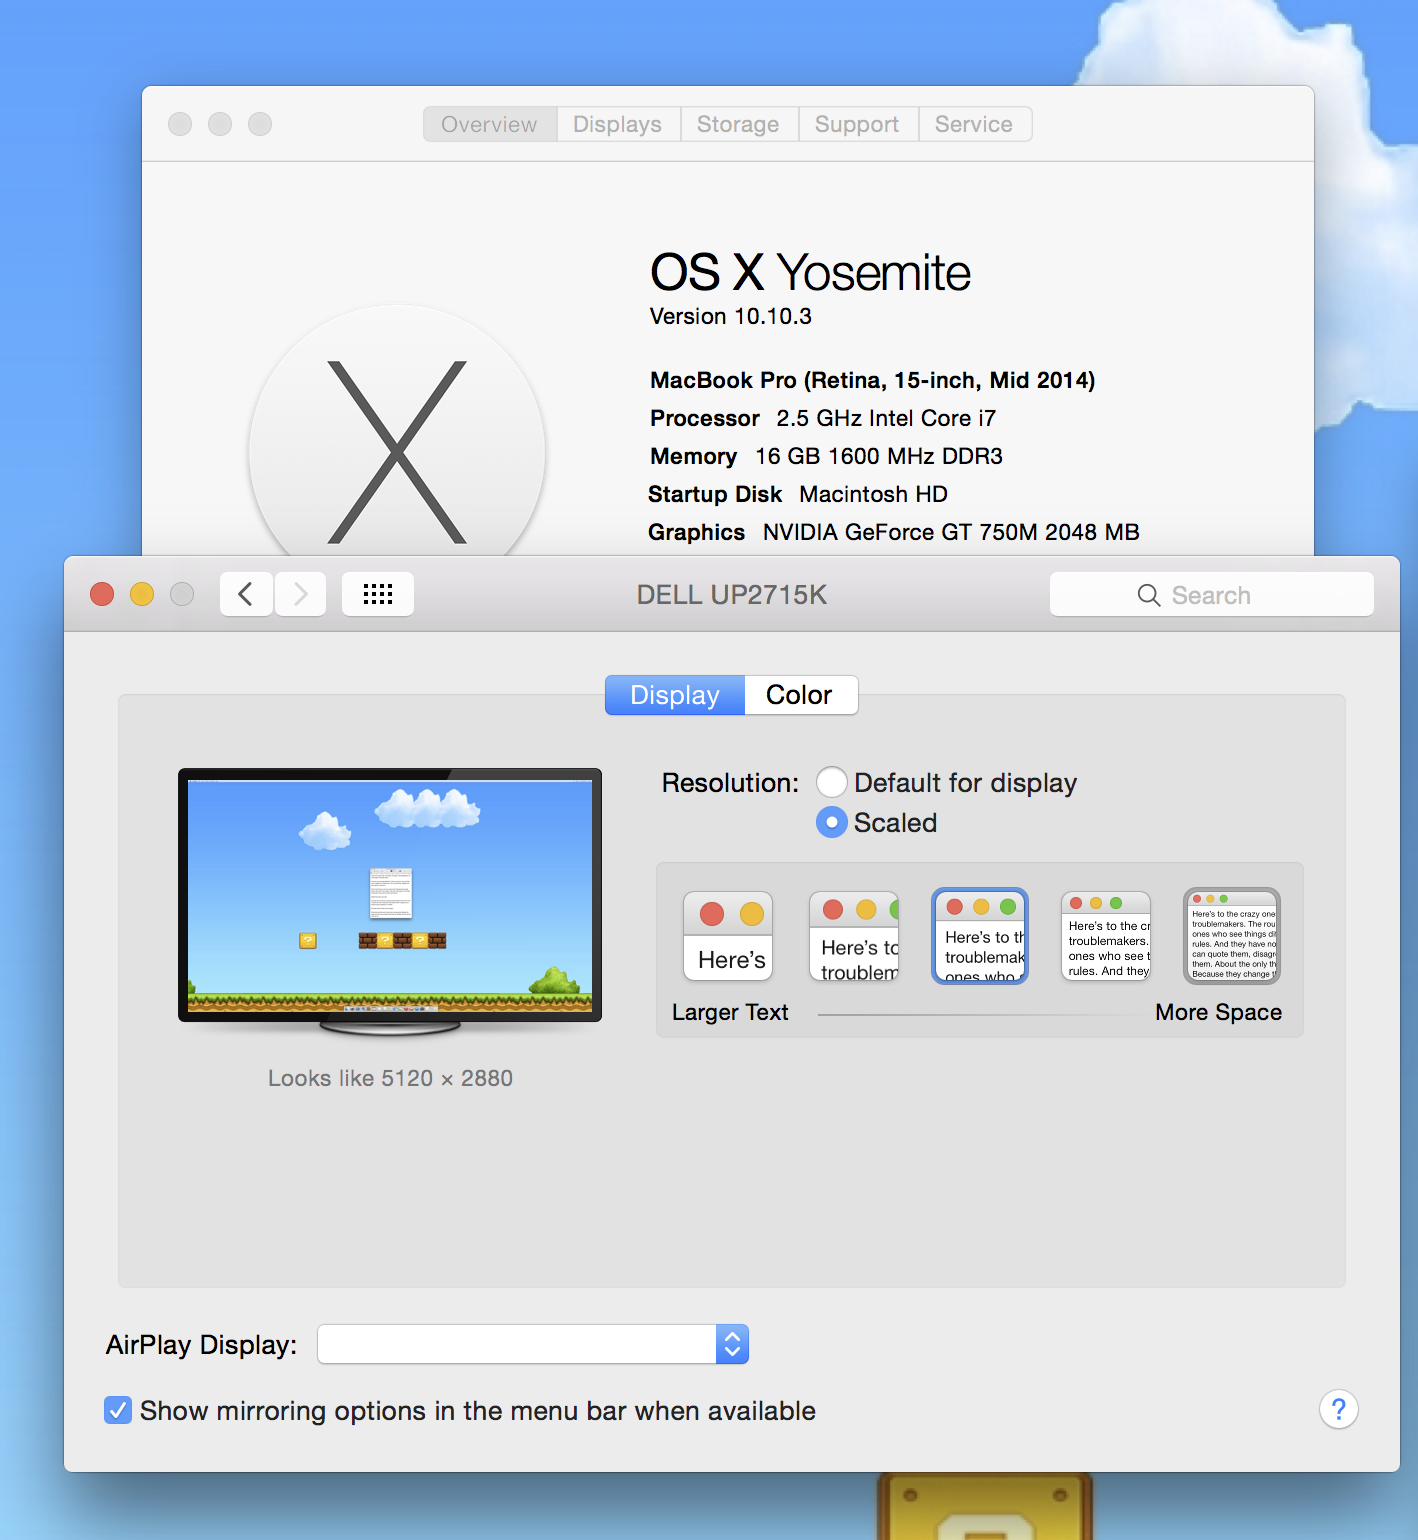Click the Resolution label
Image resolution: width=1418 pixels, height=1540 pixels.
tap(730, 783)
